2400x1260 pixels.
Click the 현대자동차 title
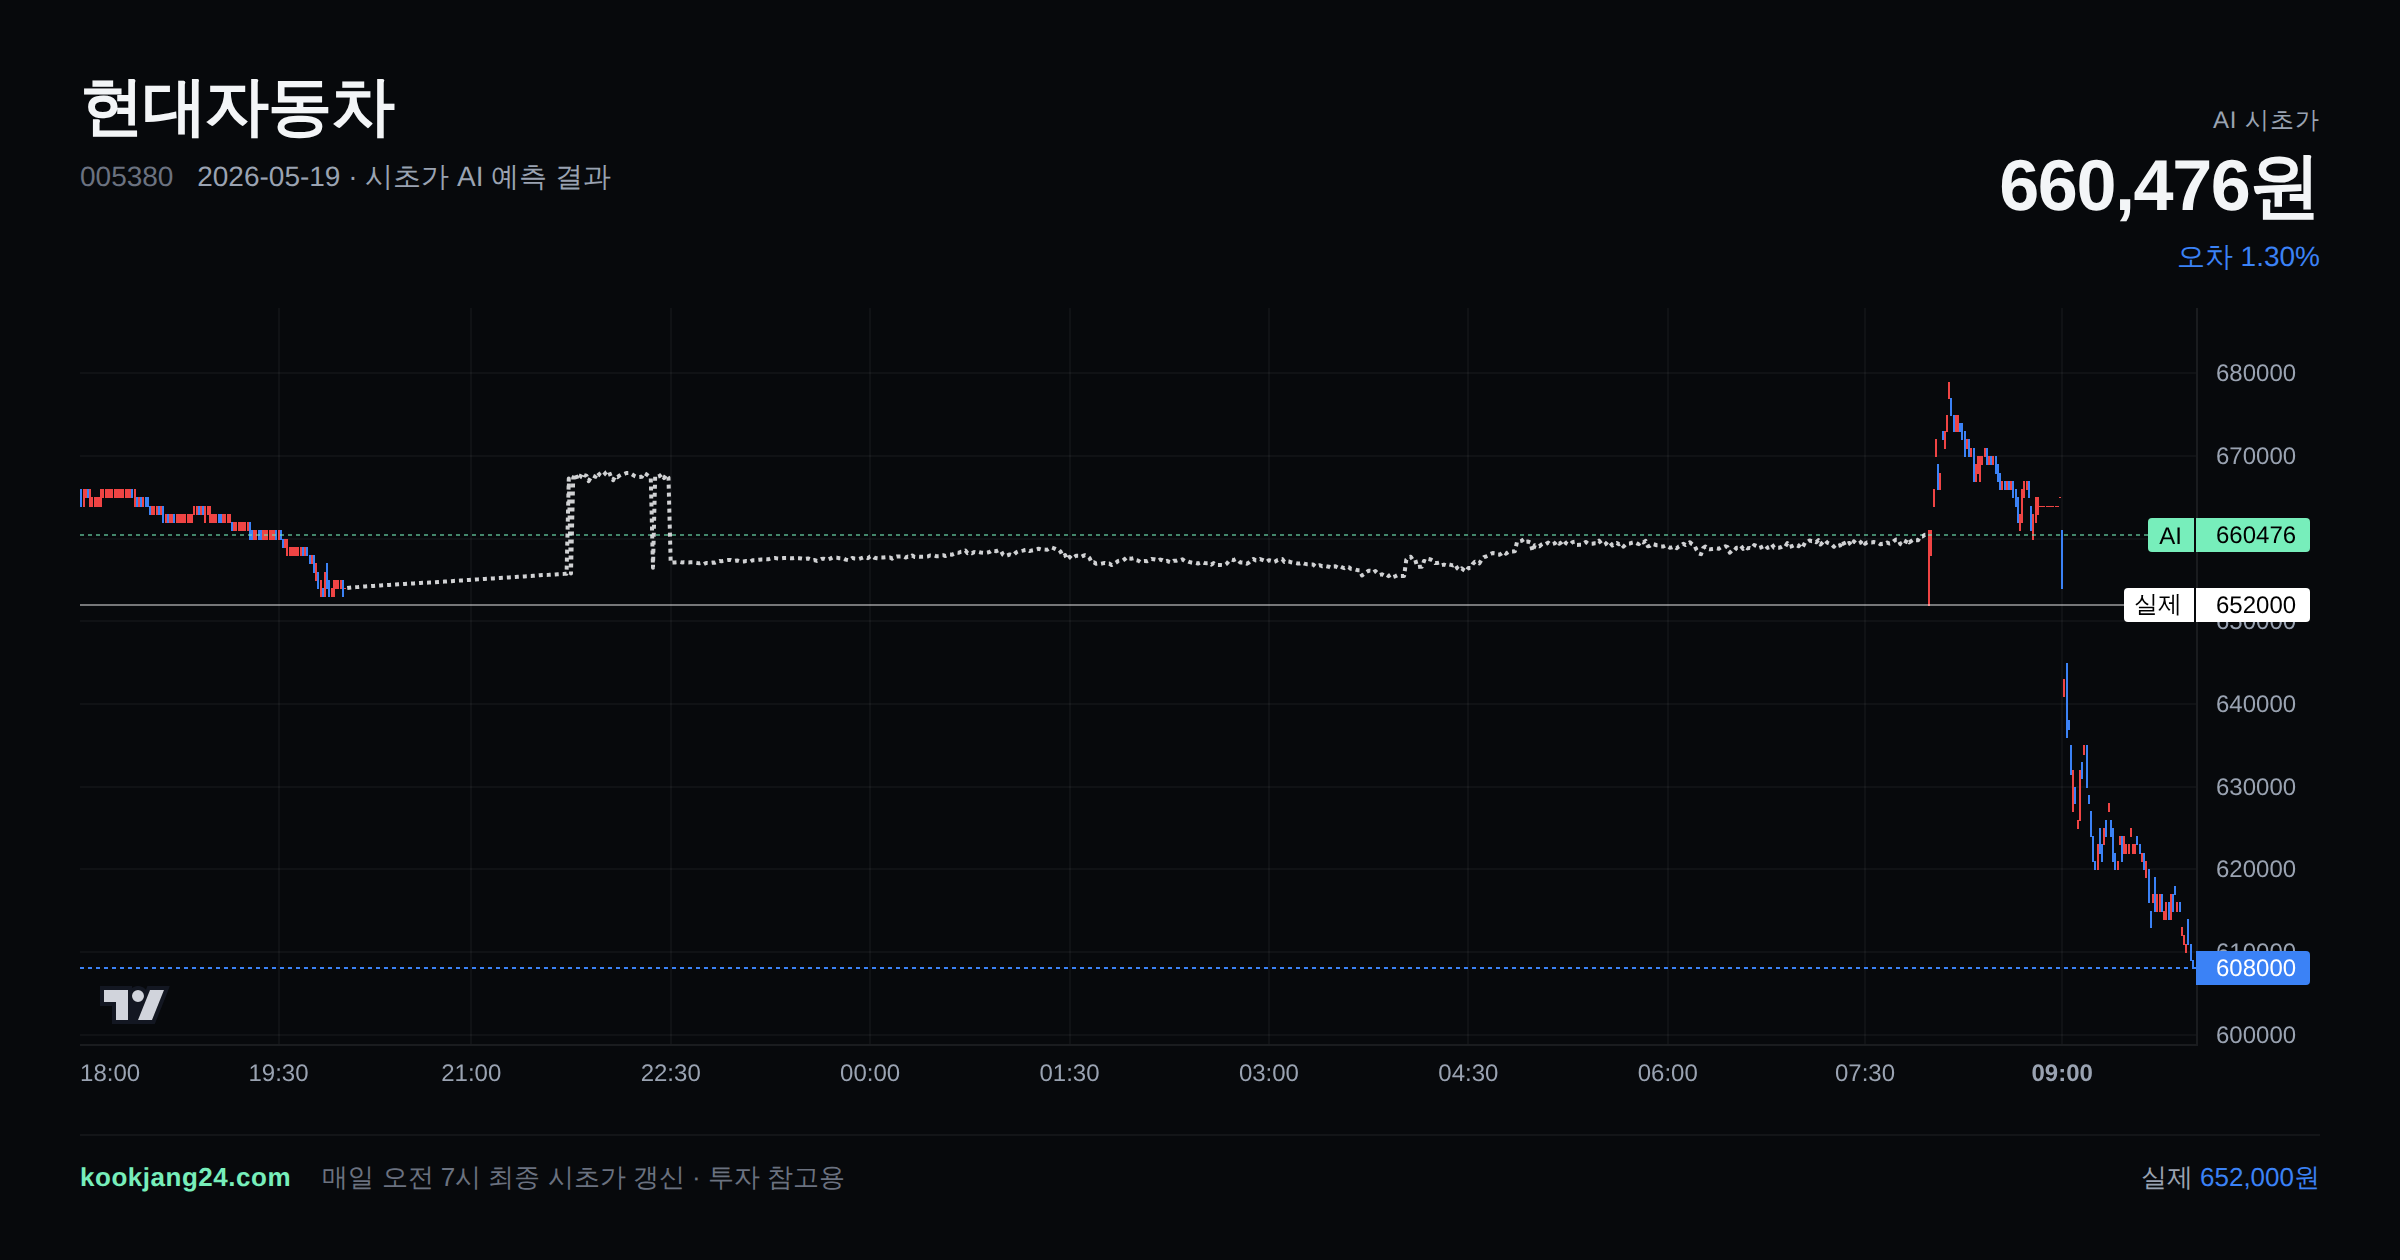pos(238,108)
